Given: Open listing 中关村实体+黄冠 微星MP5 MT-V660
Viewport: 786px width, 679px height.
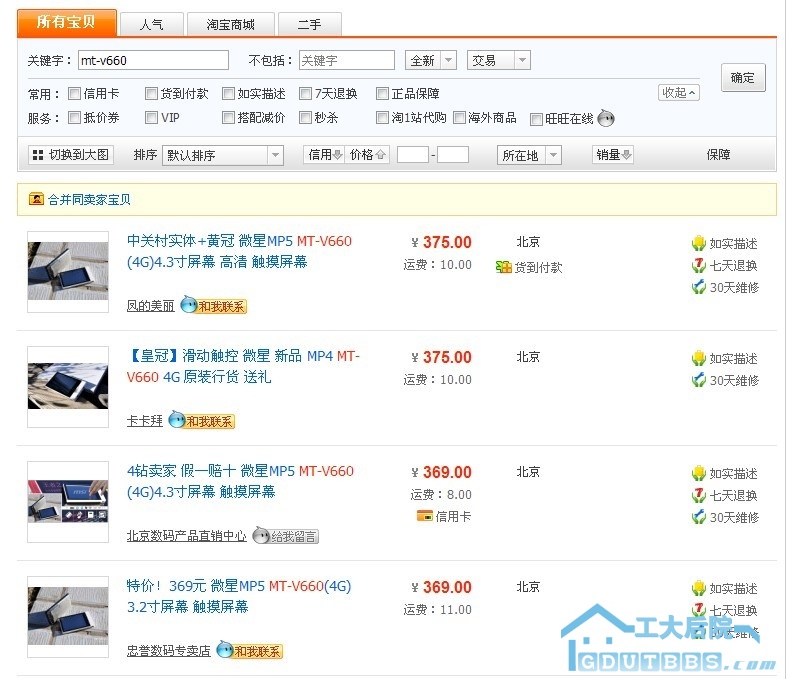Looking at the screenshot, I should pos(240,251).
